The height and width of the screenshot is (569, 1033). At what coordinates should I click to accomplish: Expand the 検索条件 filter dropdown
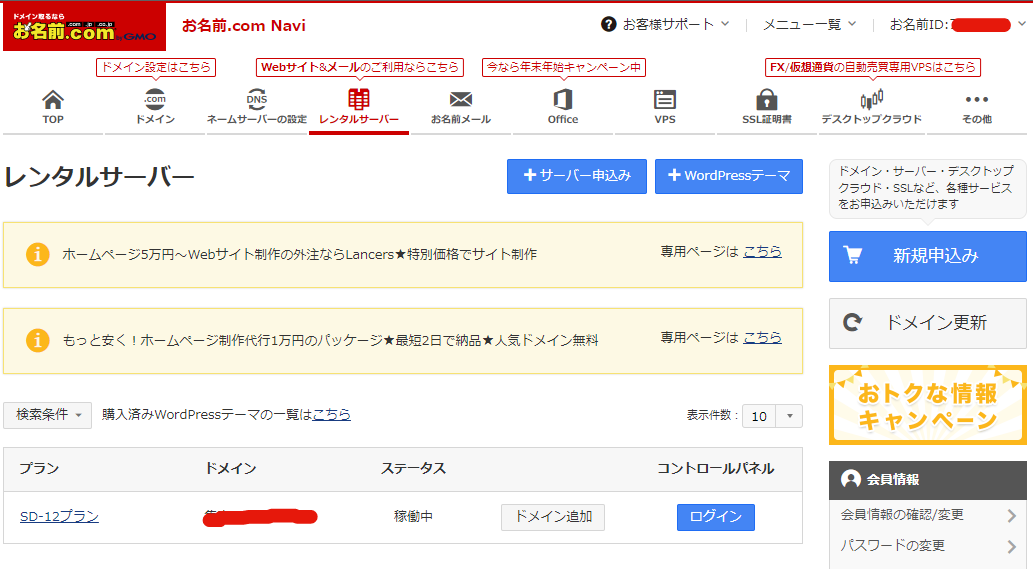pos(48,415)
